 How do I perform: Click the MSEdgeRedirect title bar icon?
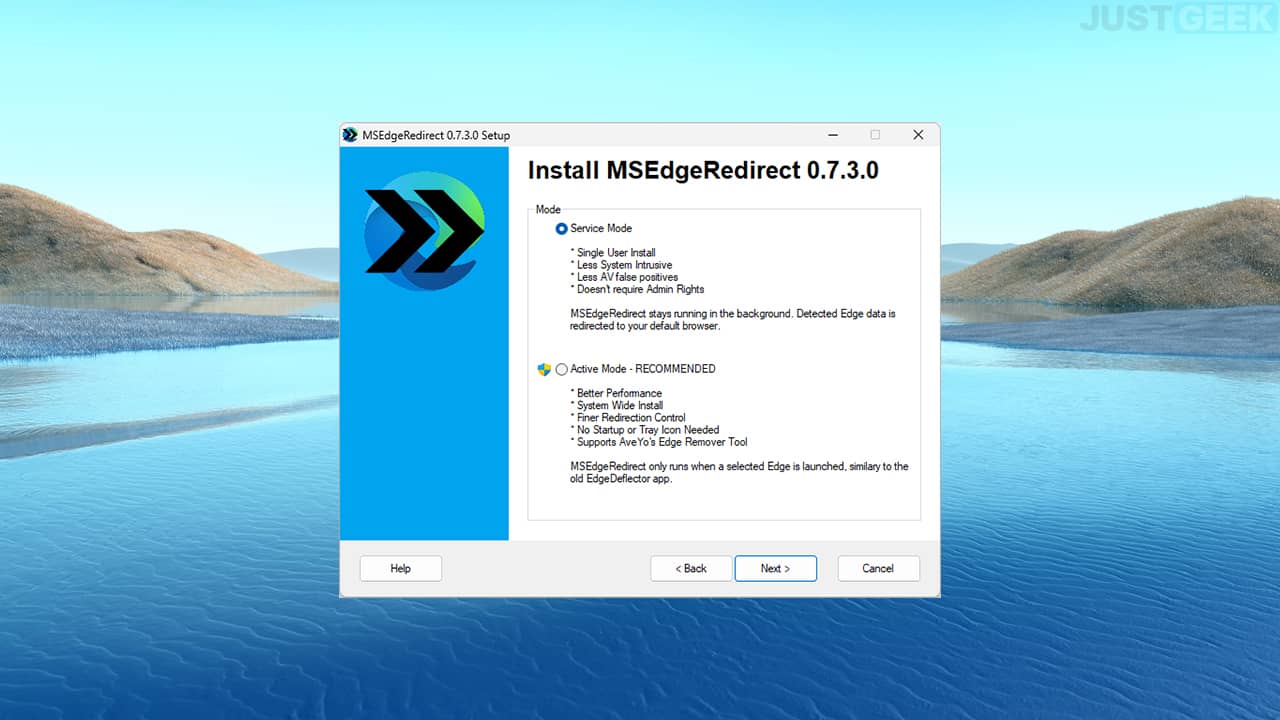point(350,135)
